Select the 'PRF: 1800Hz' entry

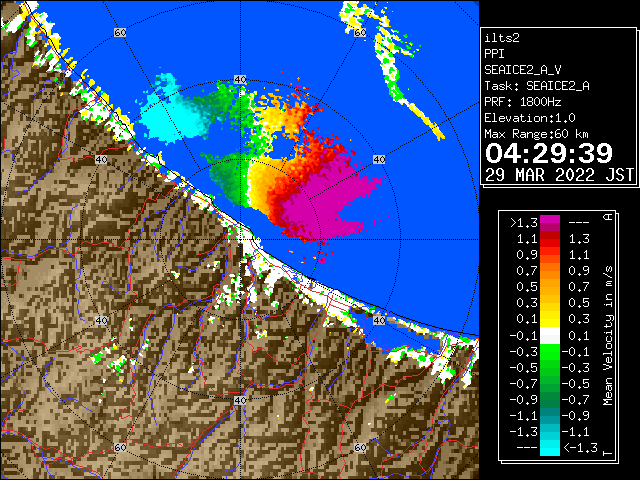point(523,102)
